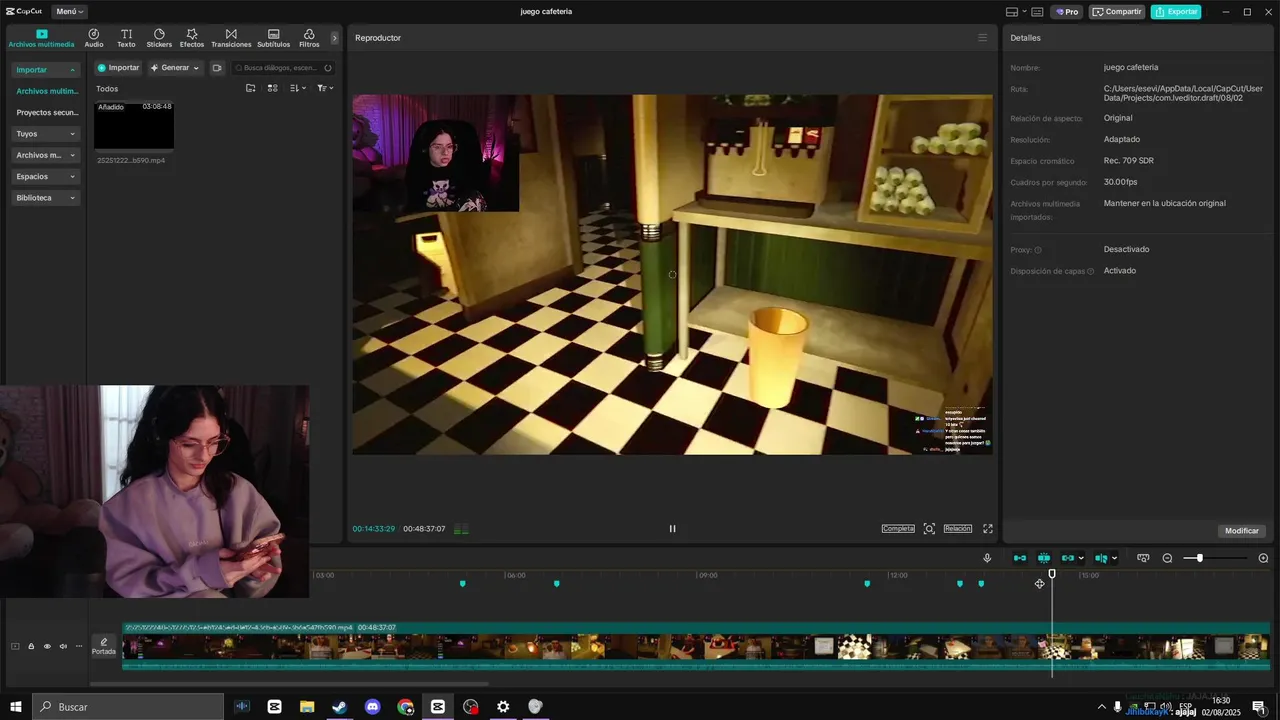
Task: Click the Modificar button
Action: [x=1242, y=531]
